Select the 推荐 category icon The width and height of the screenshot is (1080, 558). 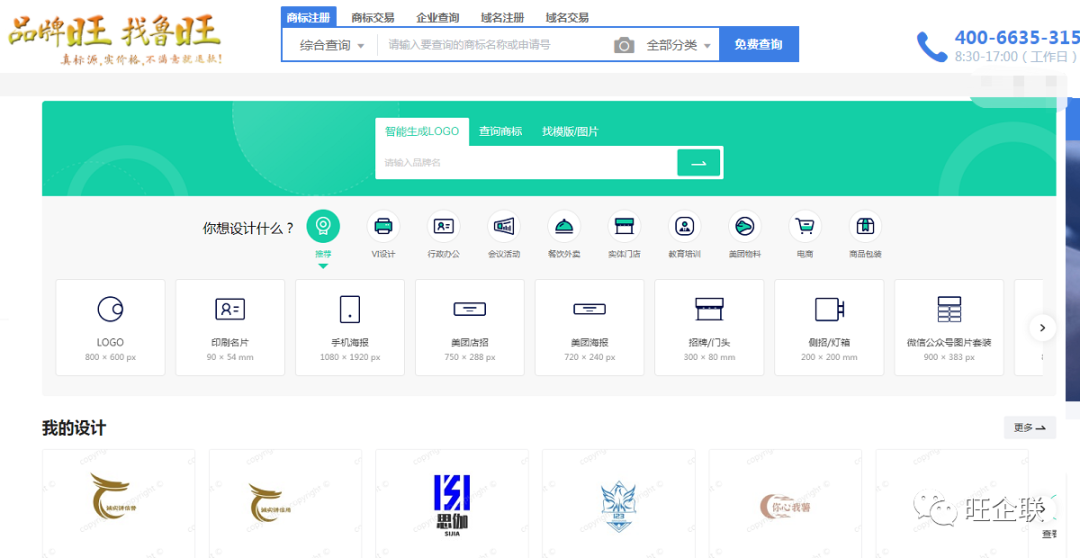point(323,227)
